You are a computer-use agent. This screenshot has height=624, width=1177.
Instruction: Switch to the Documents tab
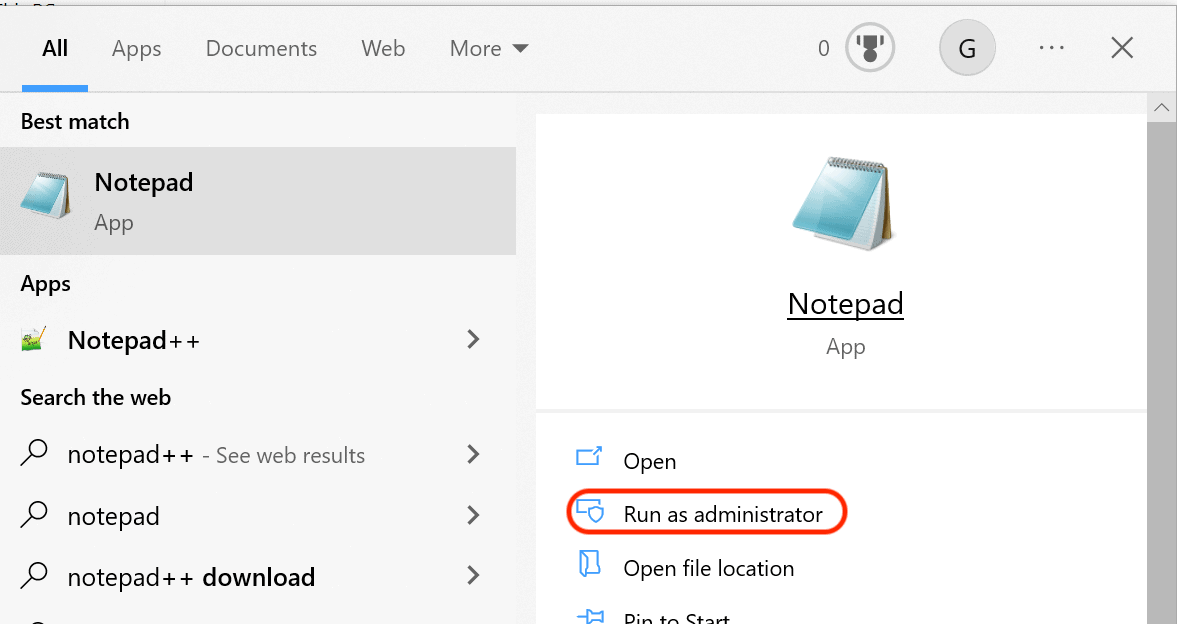click(261, 48)
